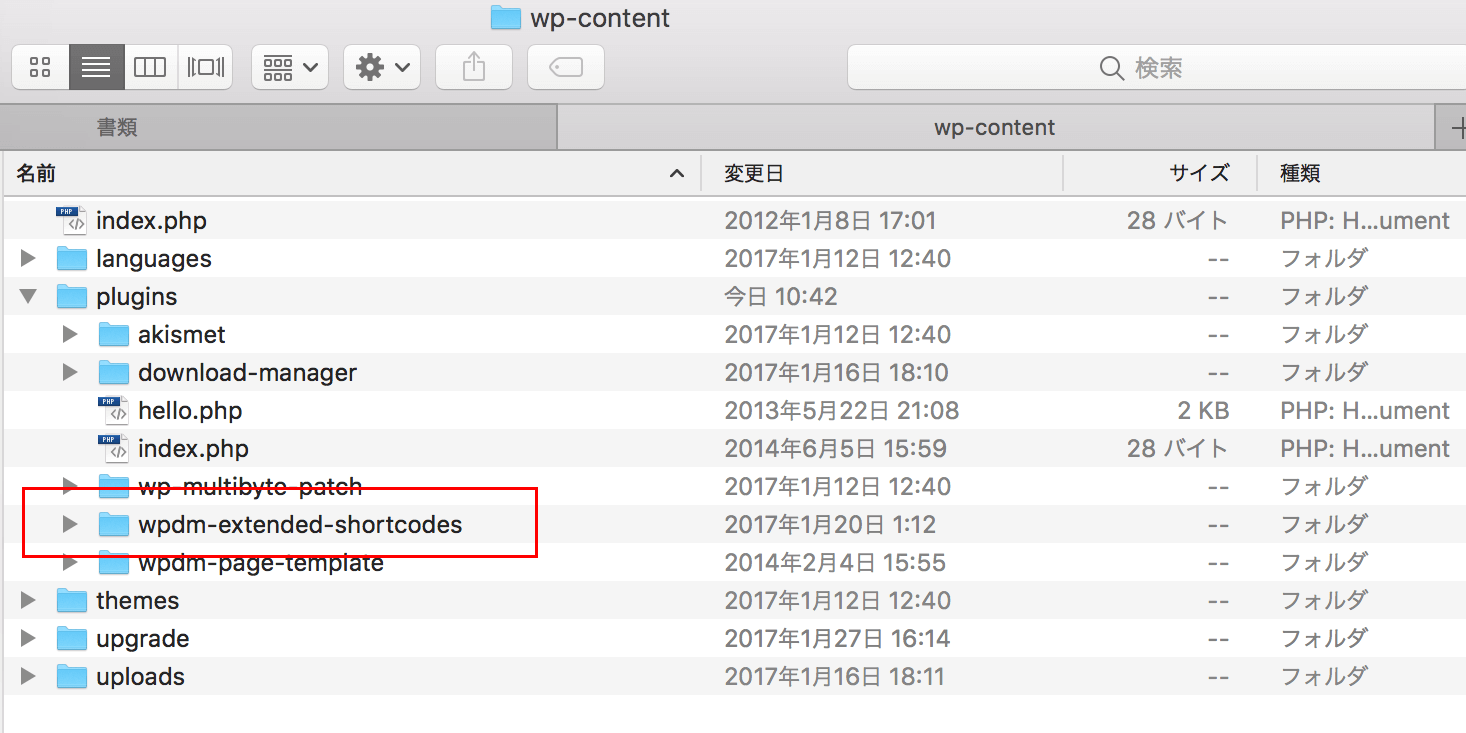Select the hello.php file icon

click(113, 411)
